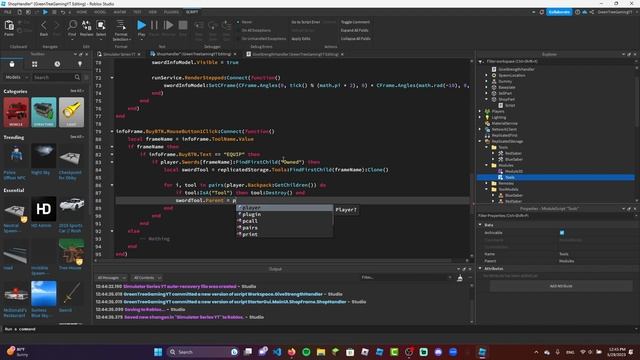Select HD Admin toolbox thumbnail
Screen dimensions: 640x360
[44, 209]
